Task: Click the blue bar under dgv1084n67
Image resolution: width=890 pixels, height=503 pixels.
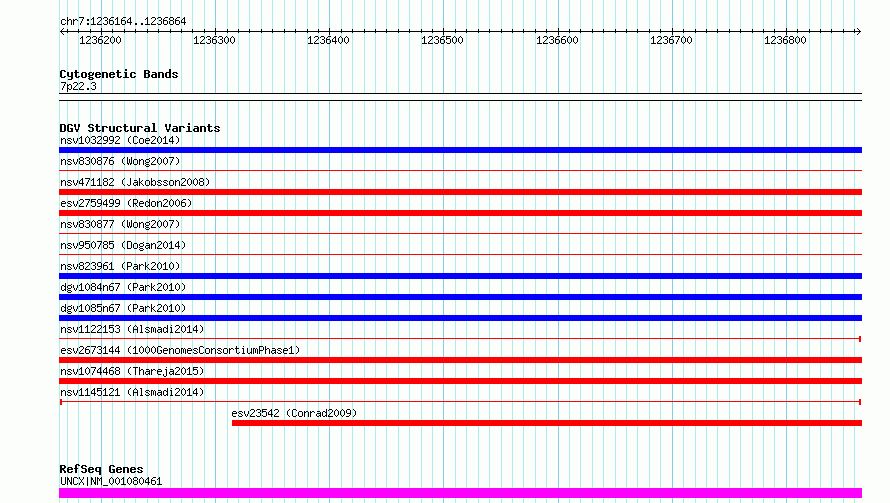Action: click(x=460, y=297)
